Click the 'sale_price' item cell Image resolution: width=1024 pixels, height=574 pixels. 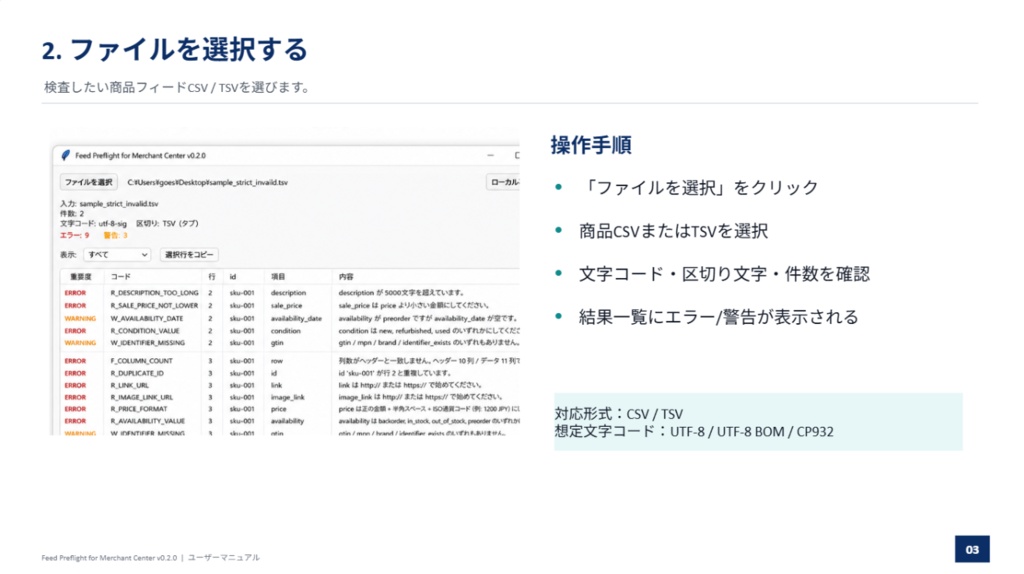[286, 306]
